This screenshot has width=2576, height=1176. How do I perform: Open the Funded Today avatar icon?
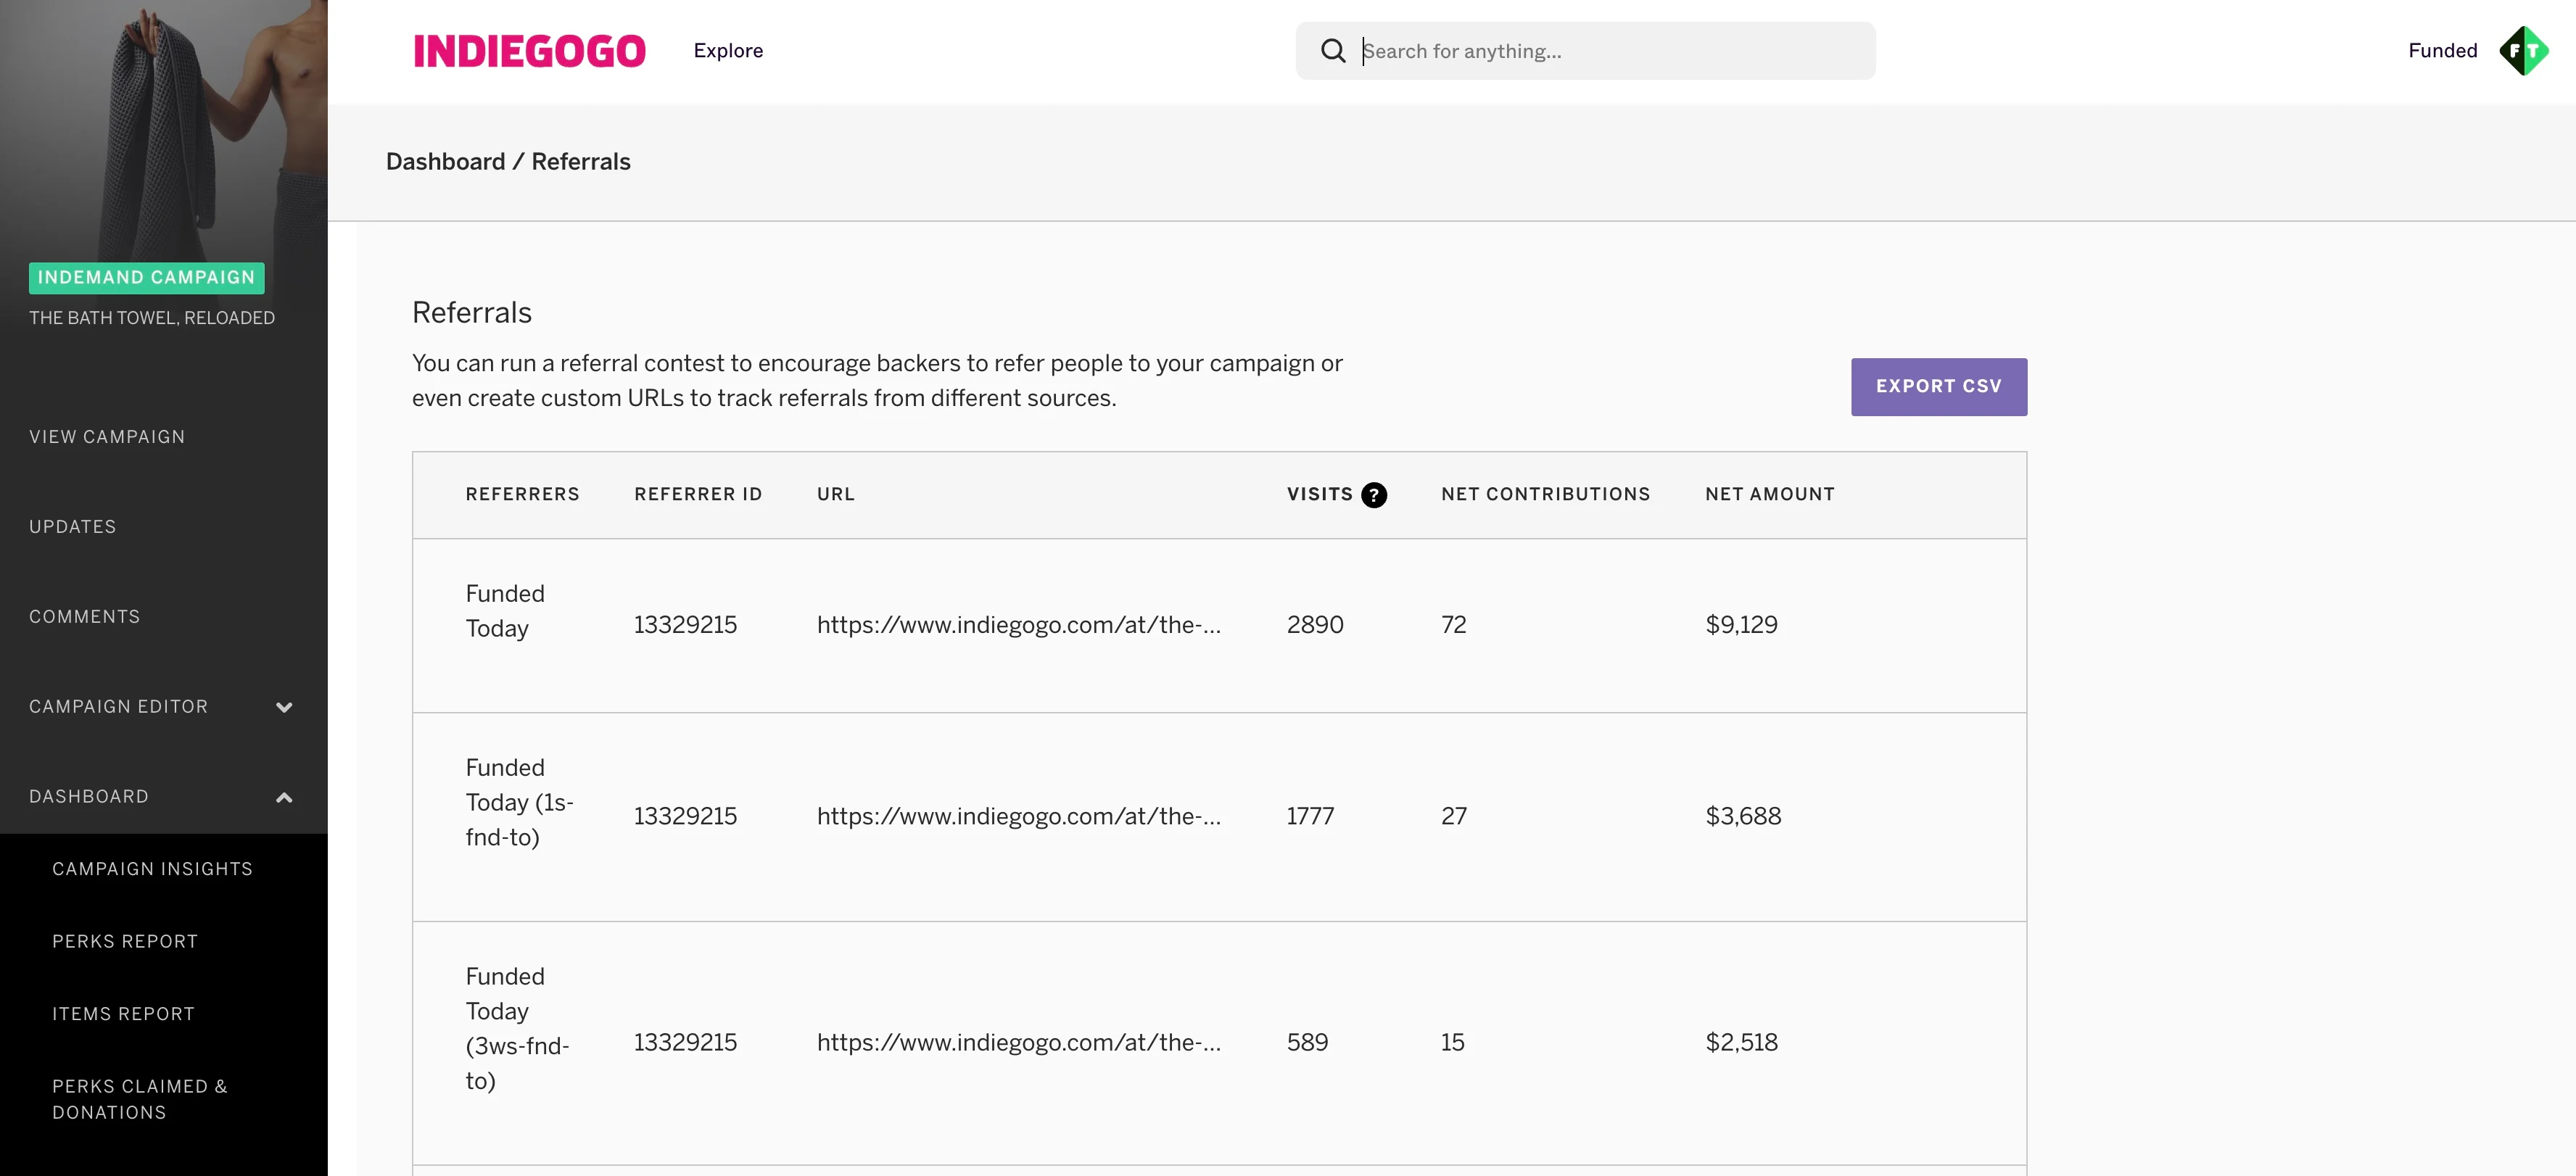[2523, 51]
